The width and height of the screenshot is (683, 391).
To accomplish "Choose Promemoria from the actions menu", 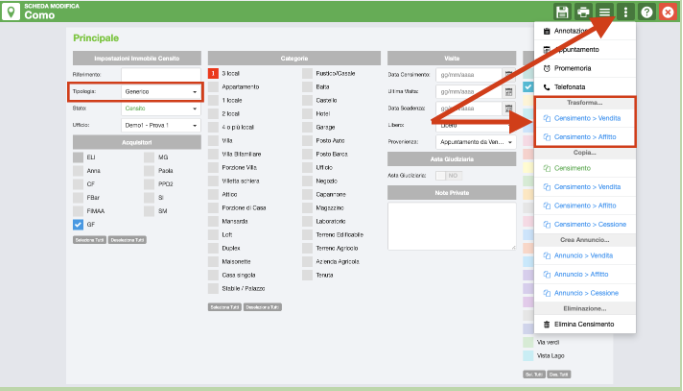I will click(x=585, y=68).
